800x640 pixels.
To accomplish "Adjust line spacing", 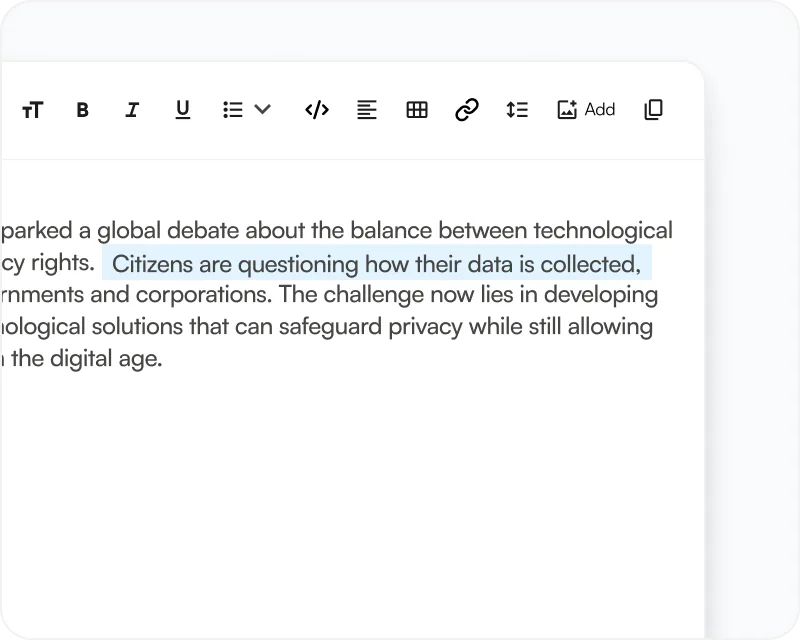I will tap(517, 110).
